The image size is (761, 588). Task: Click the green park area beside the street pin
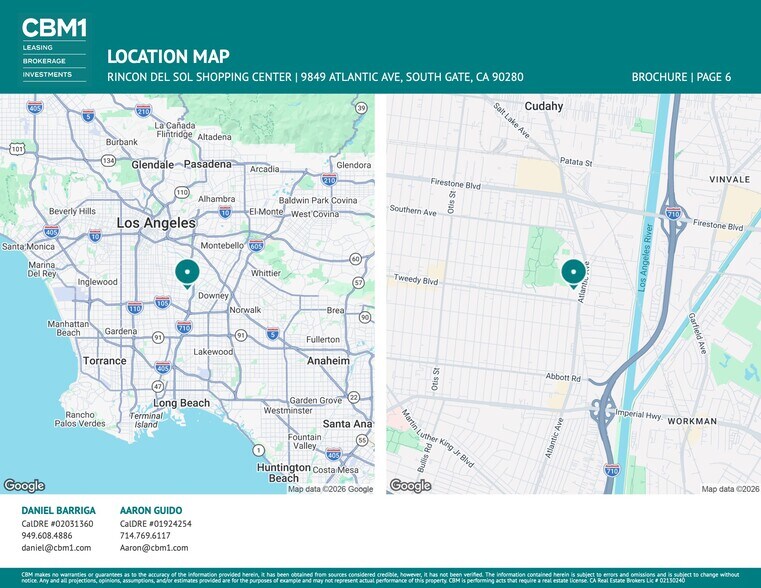coord(544,256)
